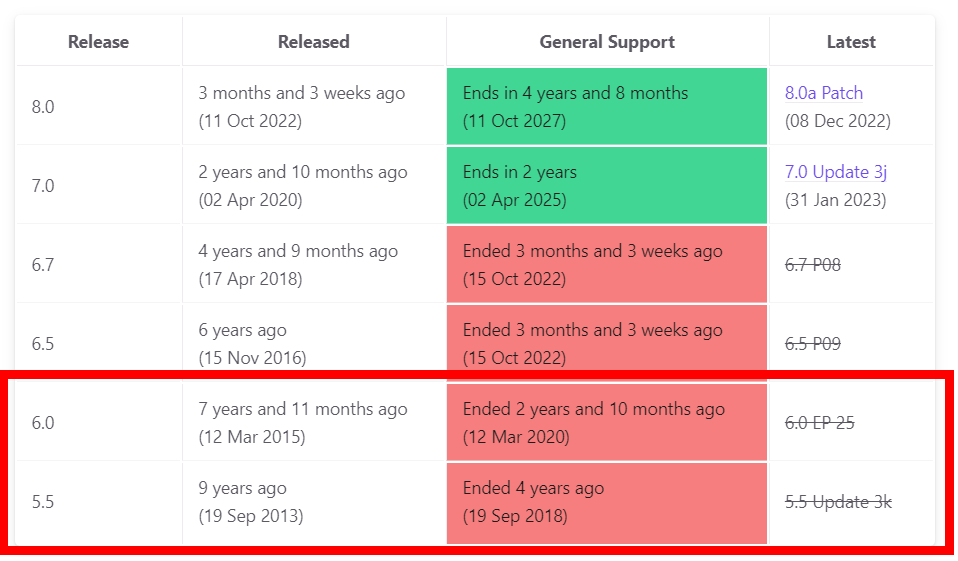
Task: Click the General Support column header
Action: 606,42
